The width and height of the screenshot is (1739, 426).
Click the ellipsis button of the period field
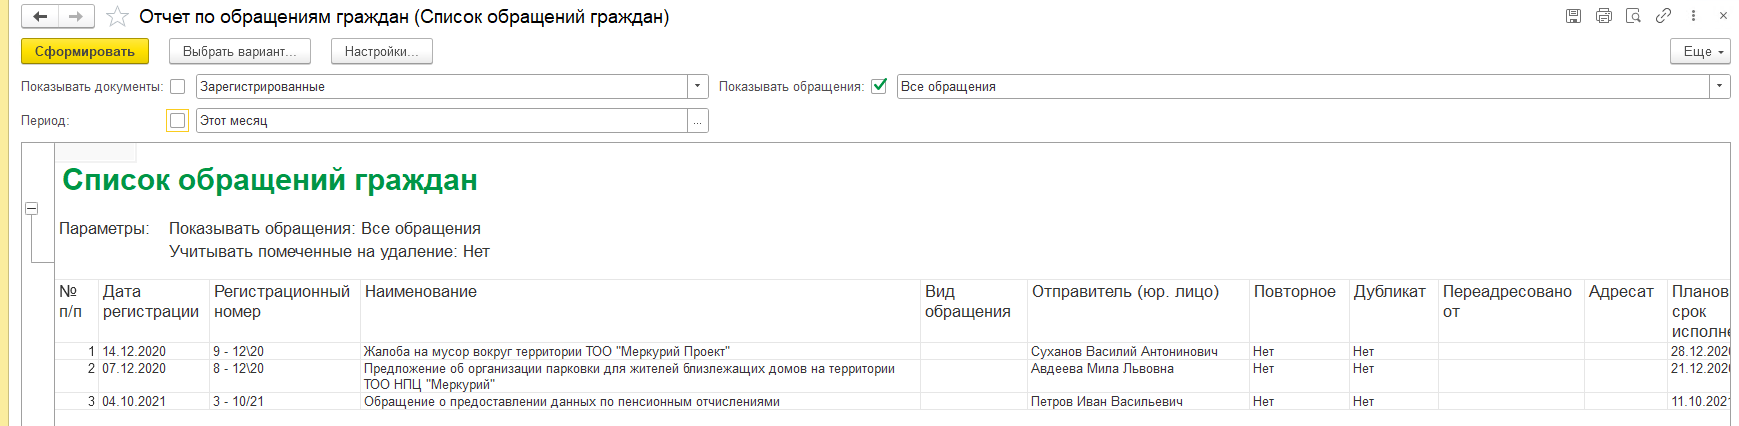[698, 121]
